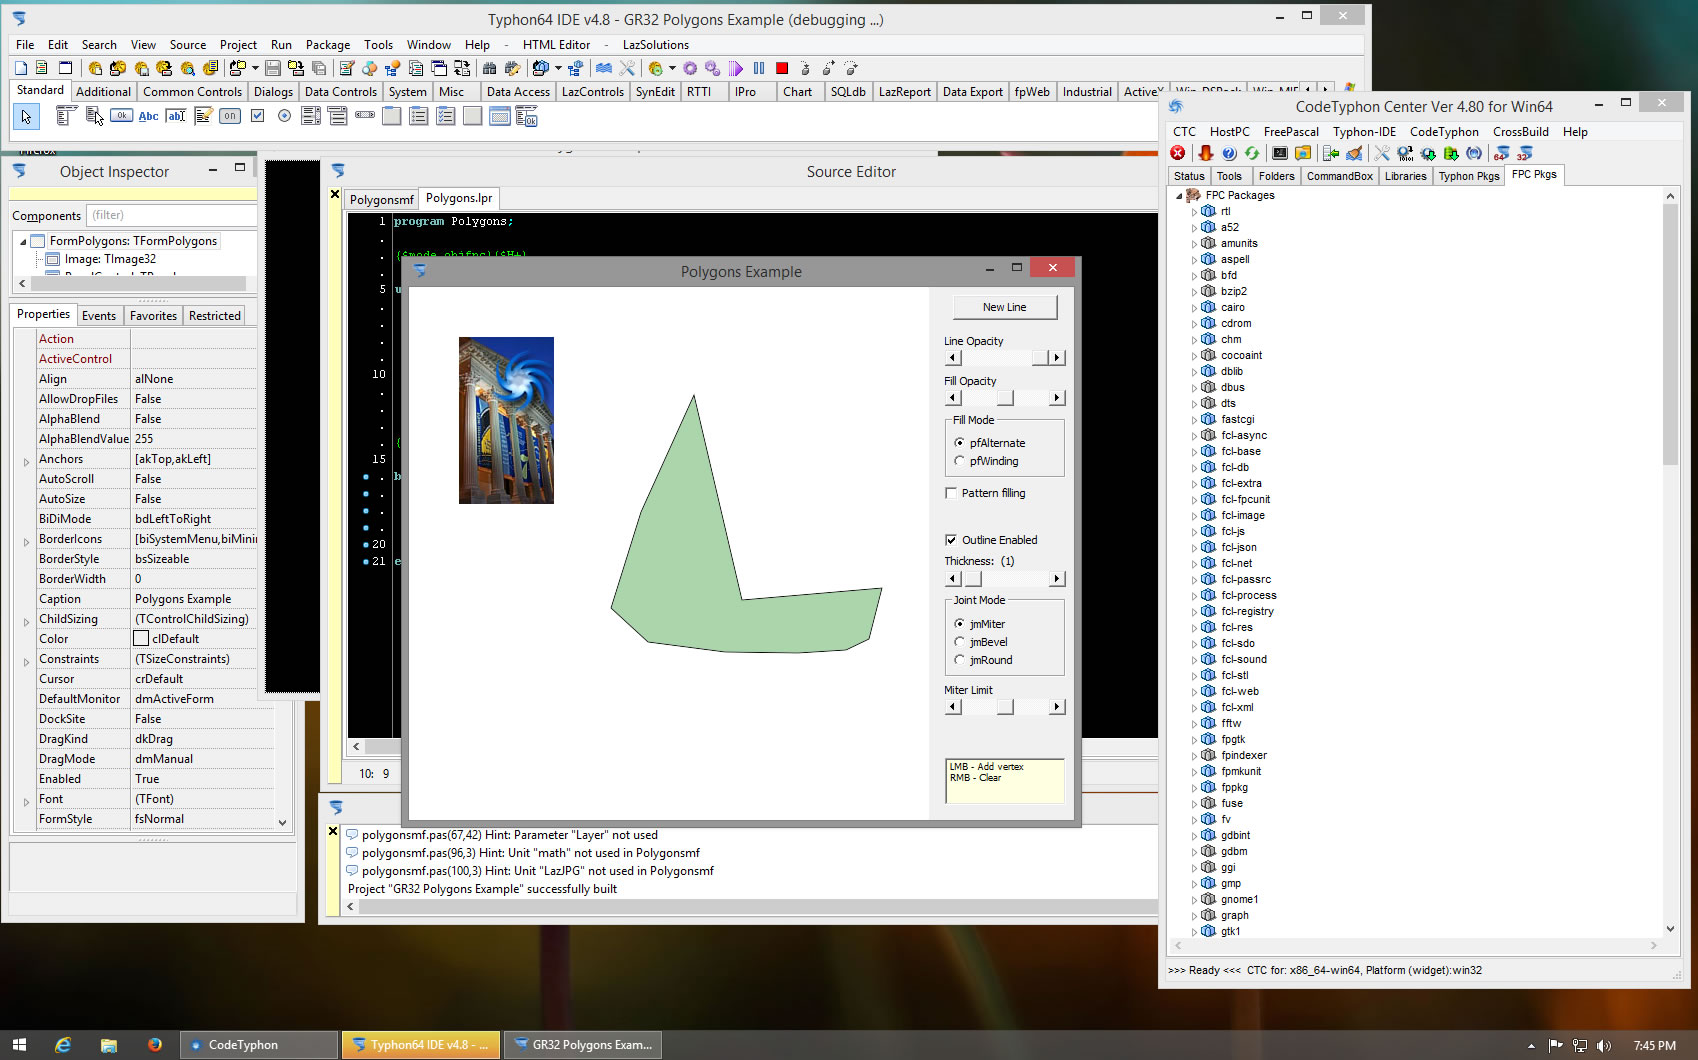This screenshot has height=1060, width=1698.
Task: Click the building image thumbnail in Polygons Example
Action: (506, 420)
